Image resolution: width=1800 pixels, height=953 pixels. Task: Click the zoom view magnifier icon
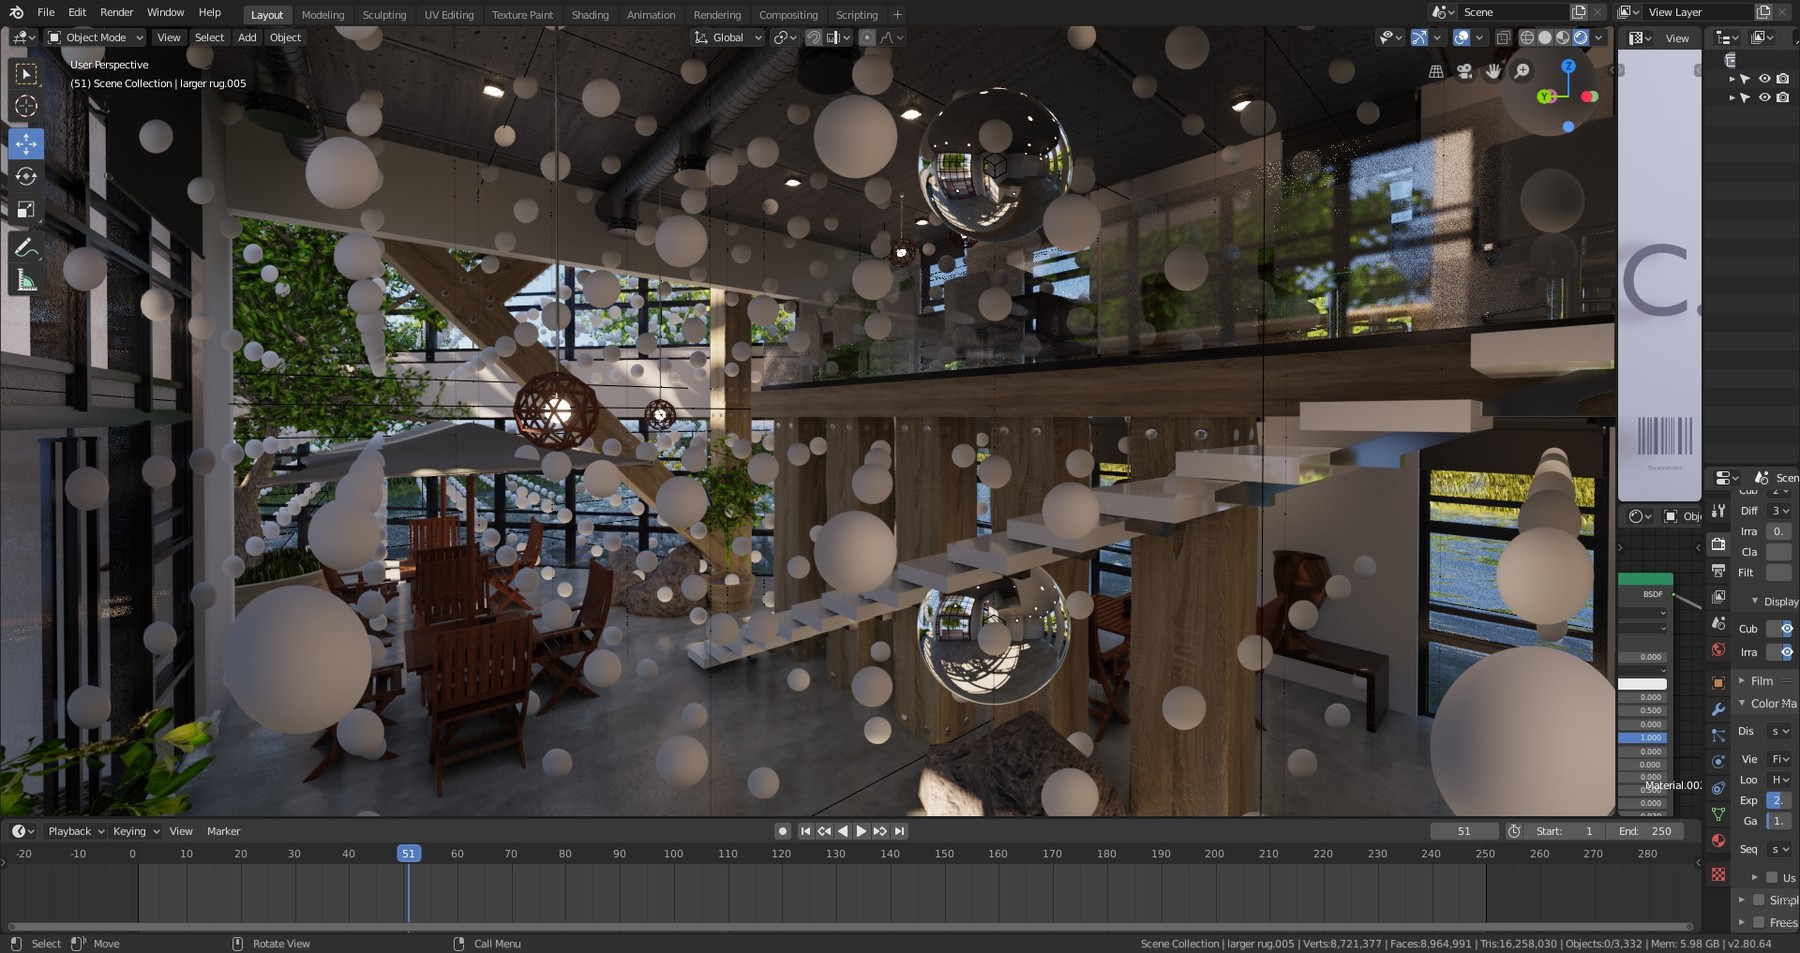click(x=1522, y=71)
